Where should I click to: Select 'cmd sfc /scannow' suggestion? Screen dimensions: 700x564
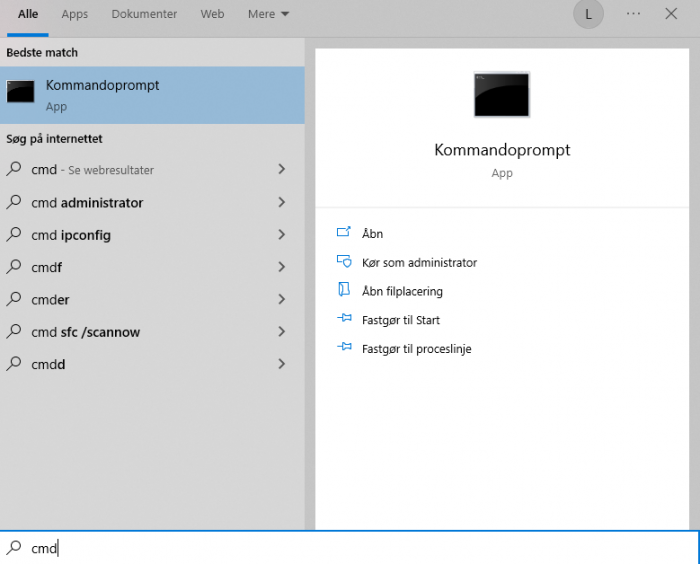[x=152, y=332]
